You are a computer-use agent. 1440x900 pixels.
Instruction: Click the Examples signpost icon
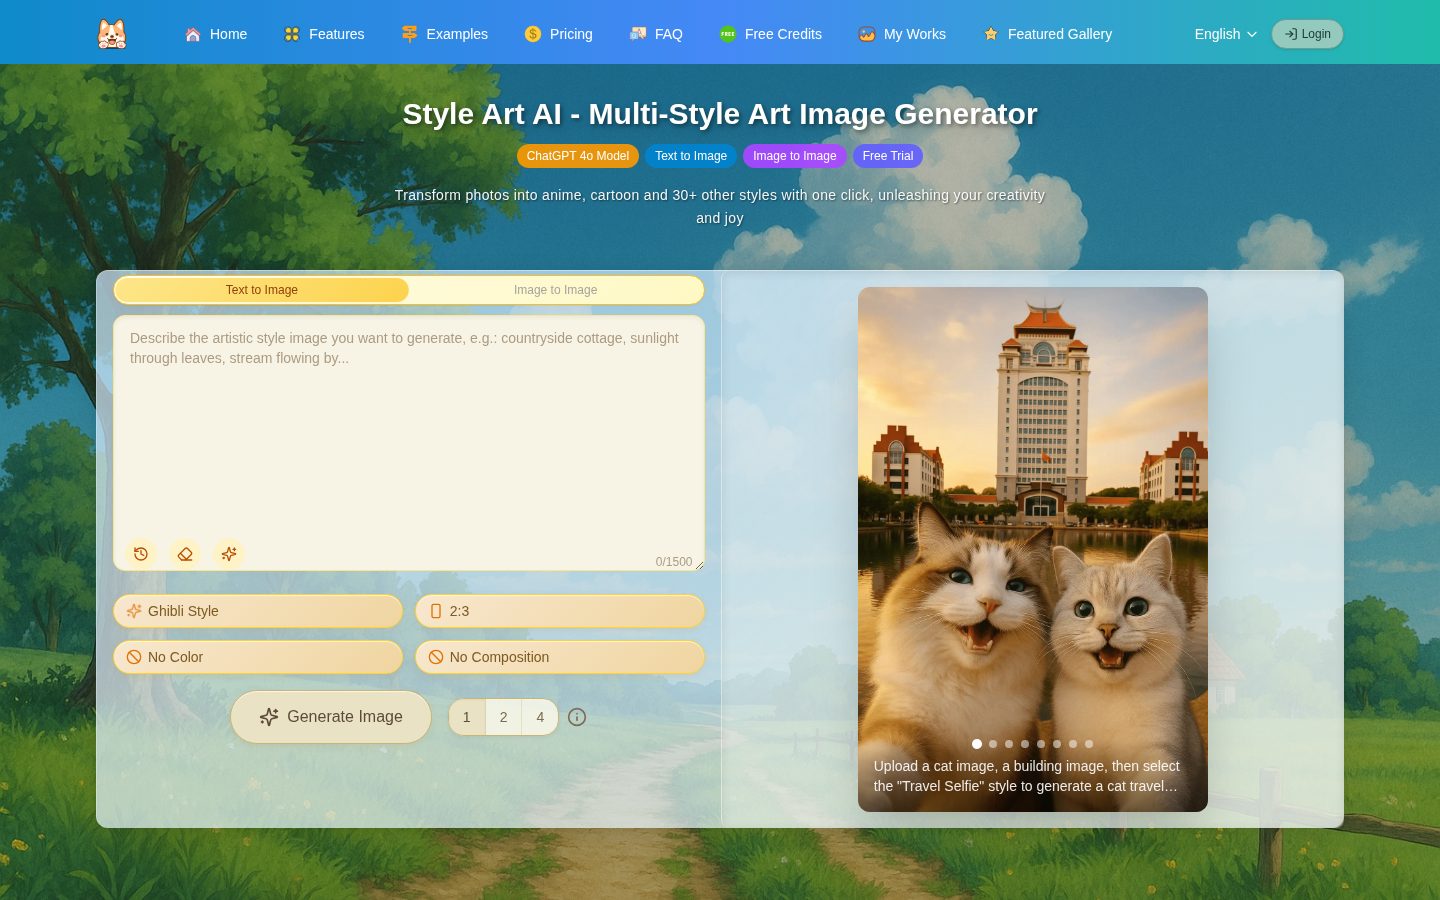(409, 34)
